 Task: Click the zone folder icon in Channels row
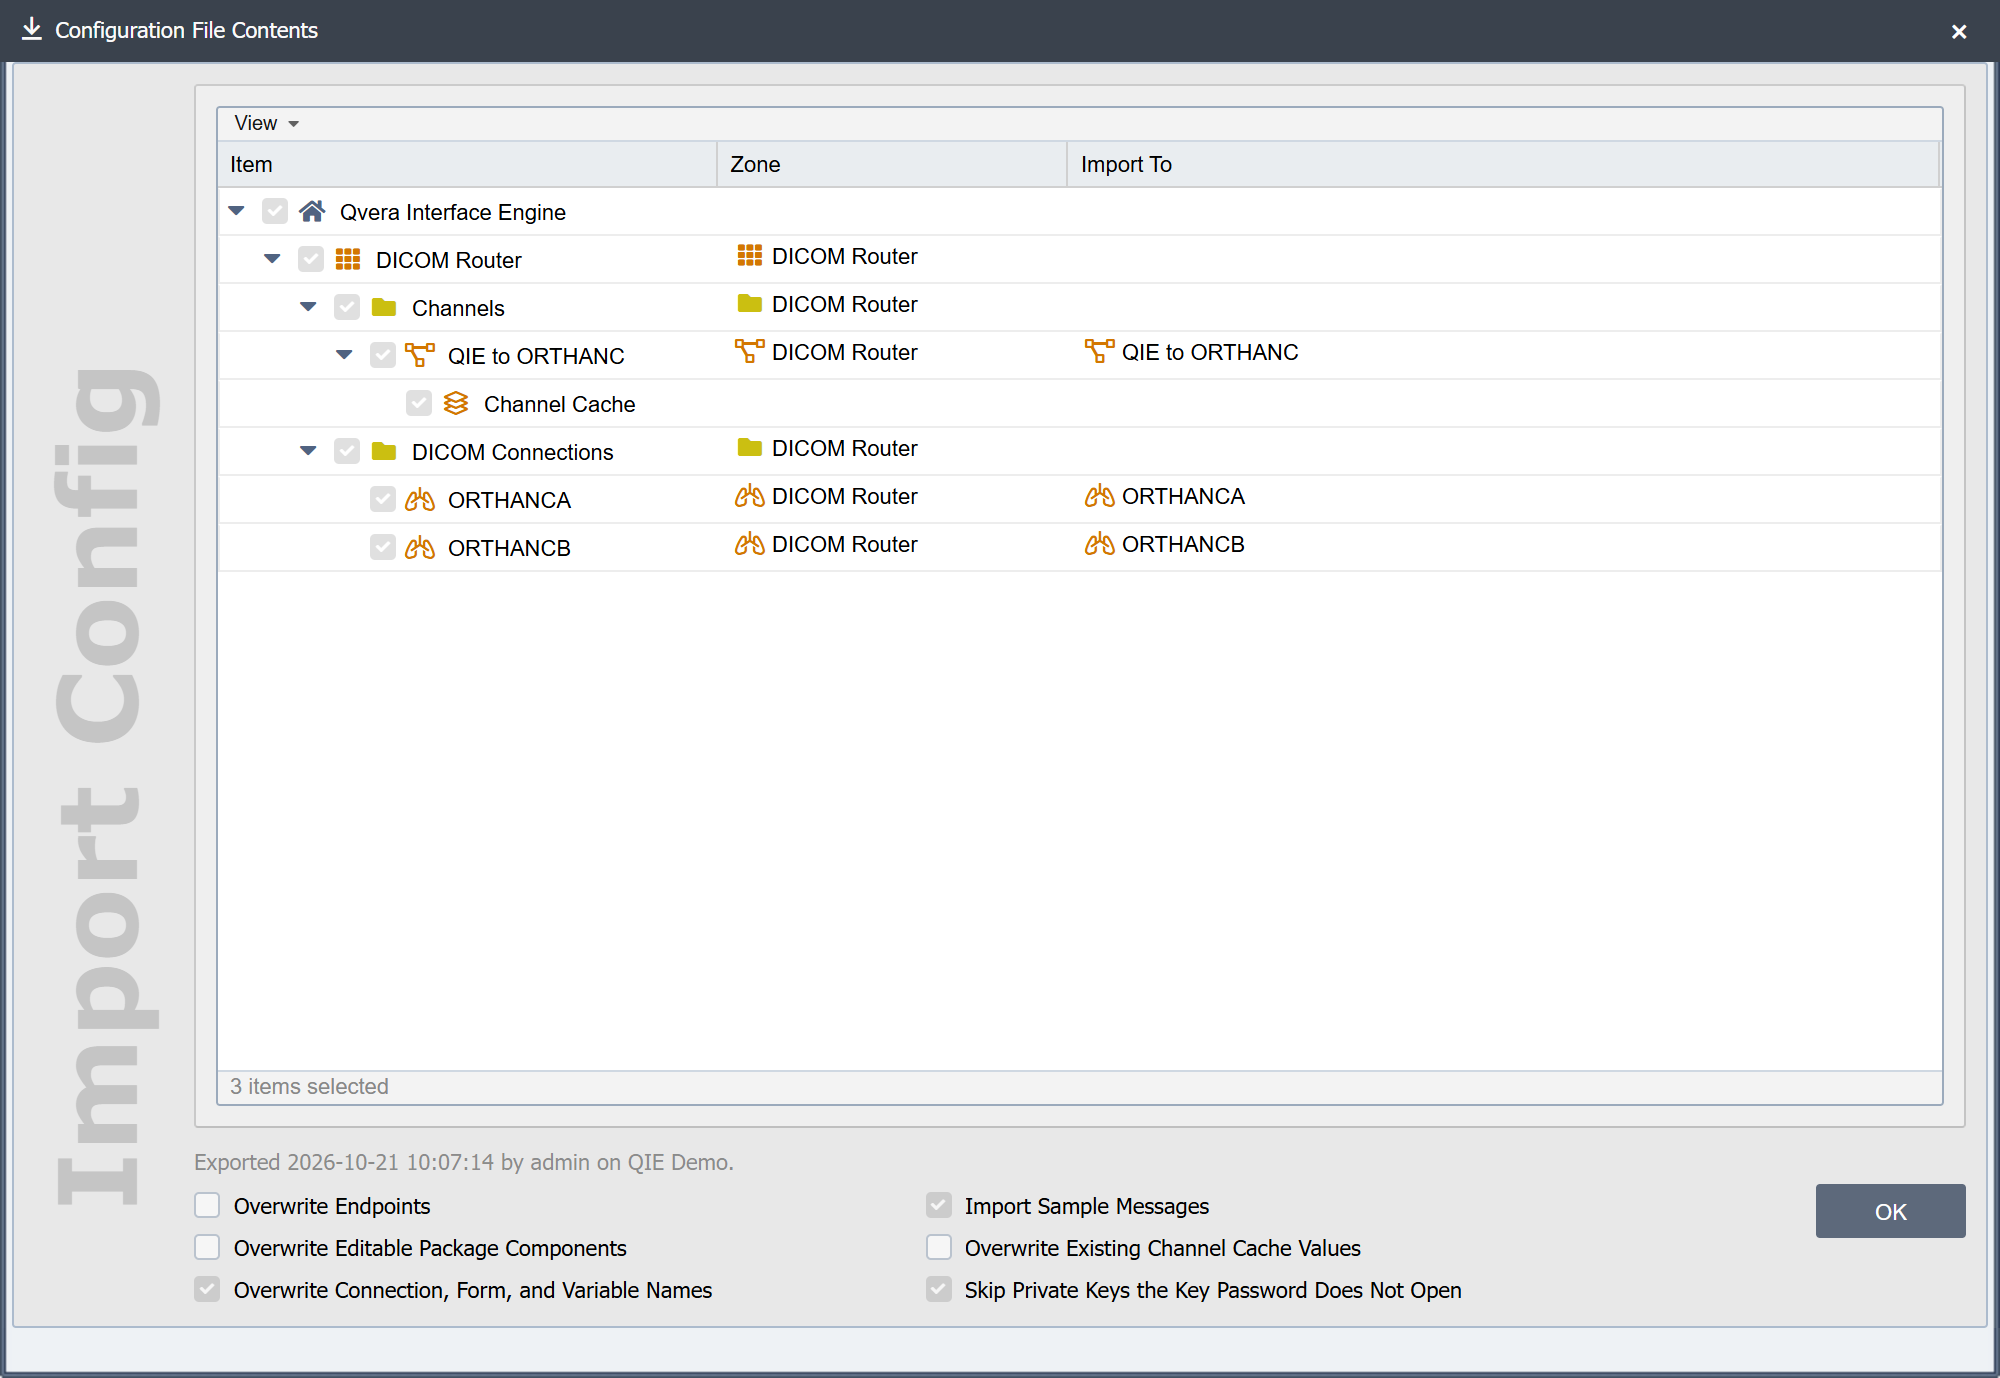tap(750, 303)
